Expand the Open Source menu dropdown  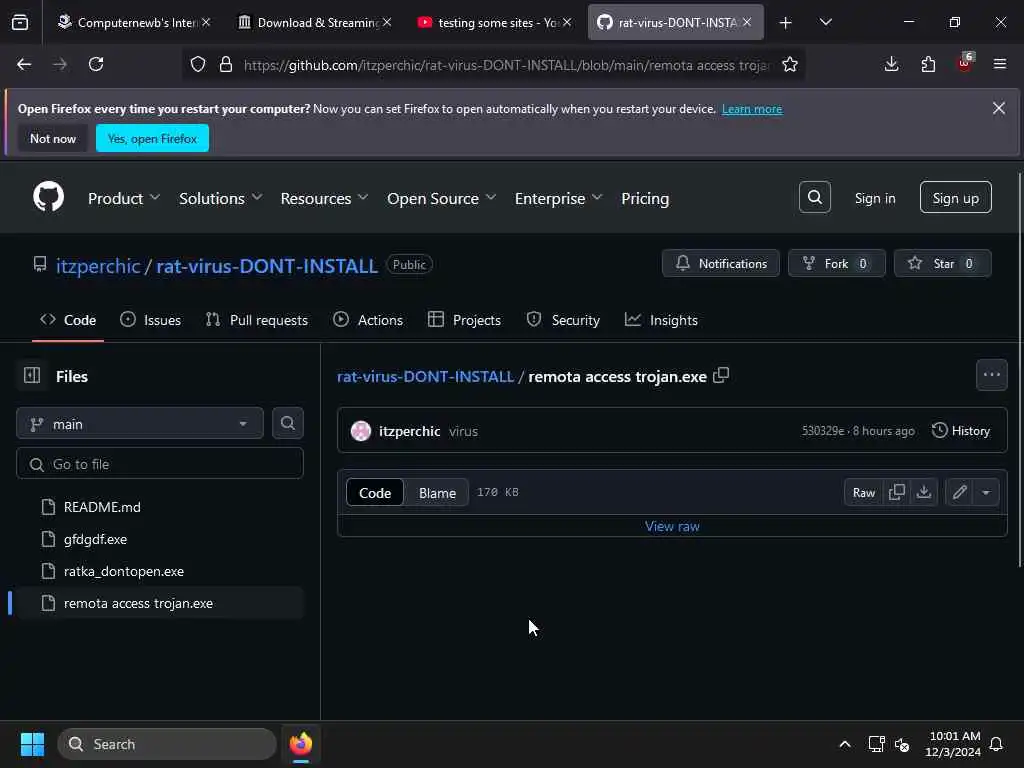click(x=441, y=198)
